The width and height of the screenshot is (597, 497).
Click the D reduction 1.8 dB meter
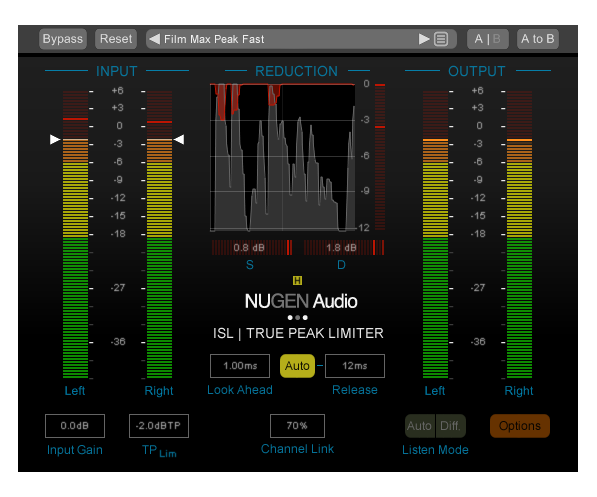(344, 248)
